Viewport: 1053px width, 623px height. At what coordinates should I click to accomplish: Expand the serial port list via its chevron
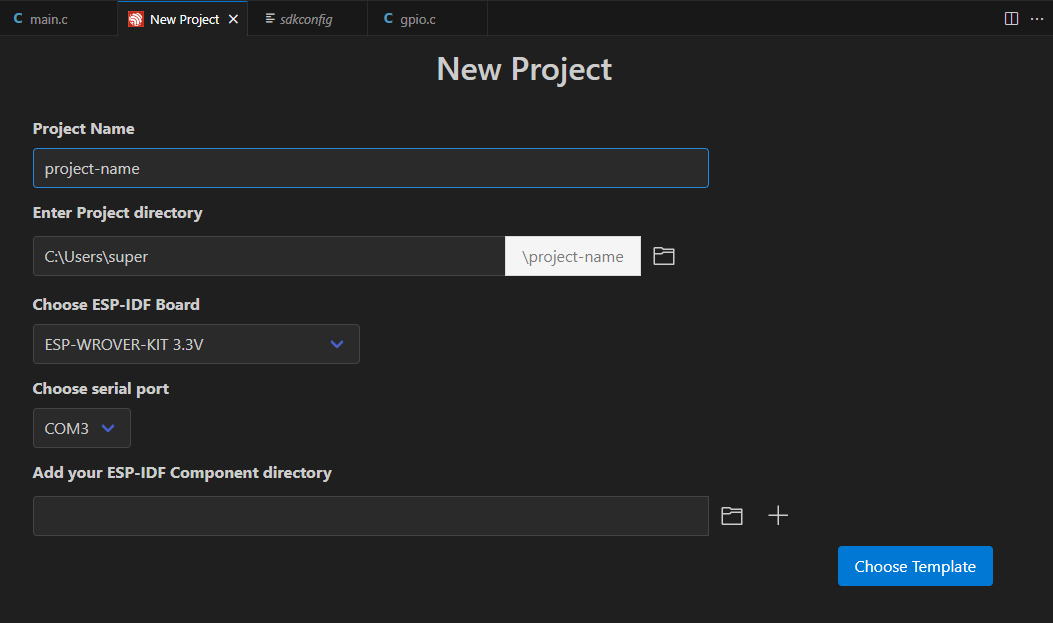click(107, 428)
